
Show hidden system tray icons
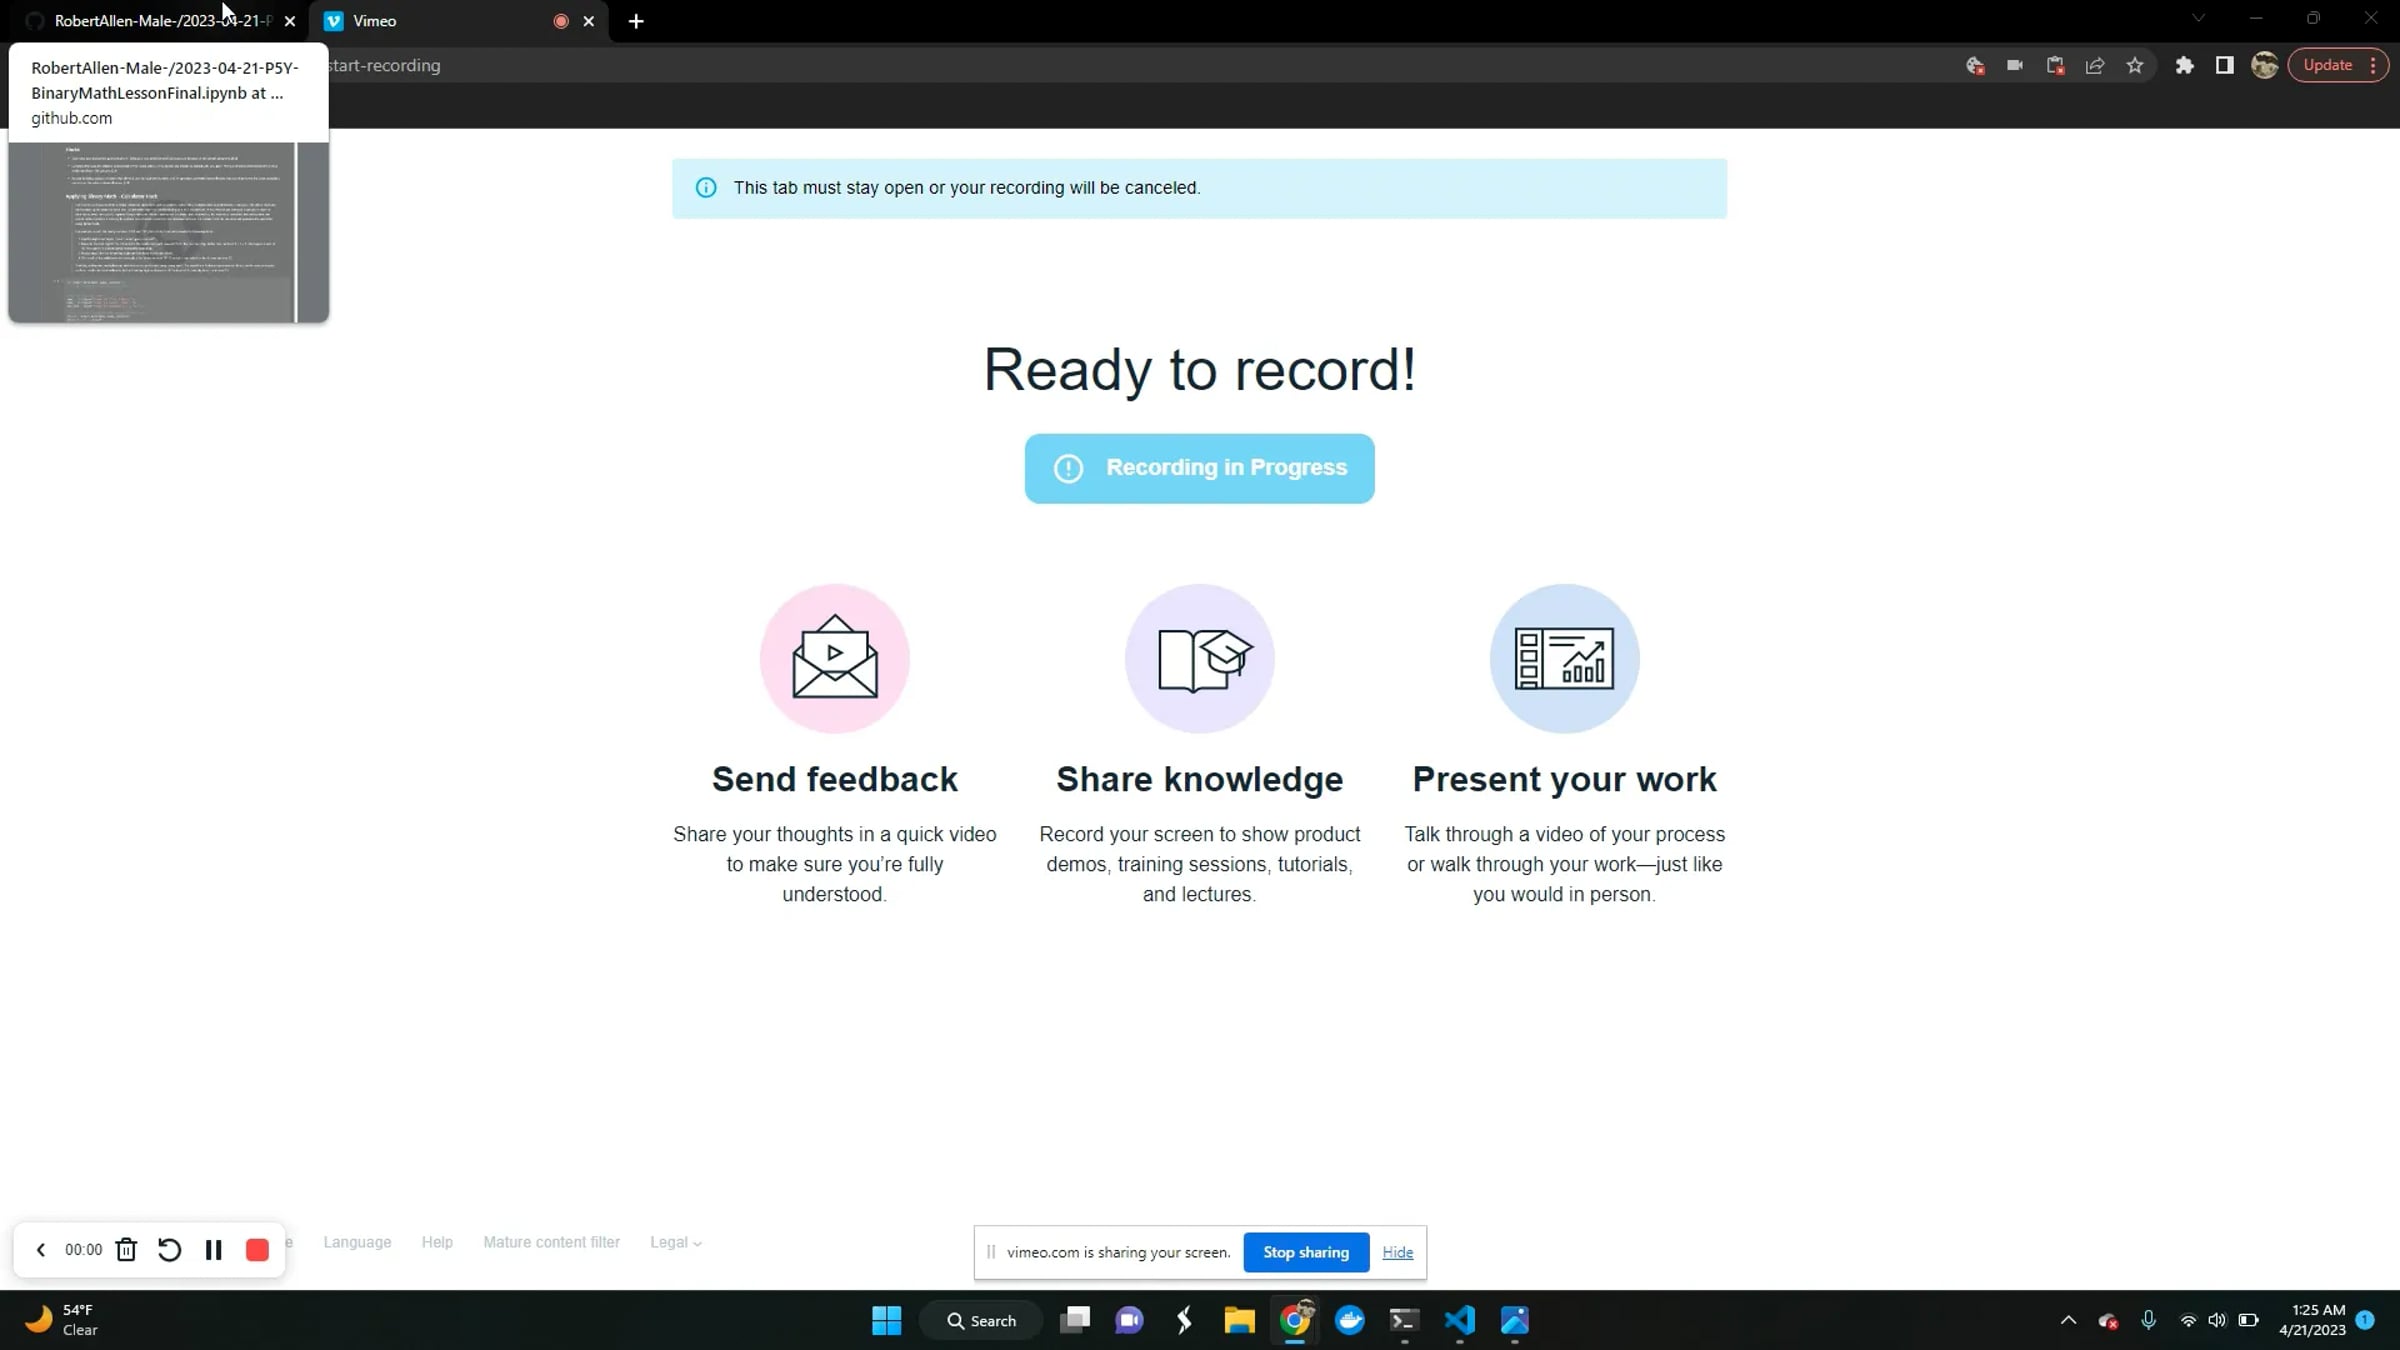(2069, 1321)
